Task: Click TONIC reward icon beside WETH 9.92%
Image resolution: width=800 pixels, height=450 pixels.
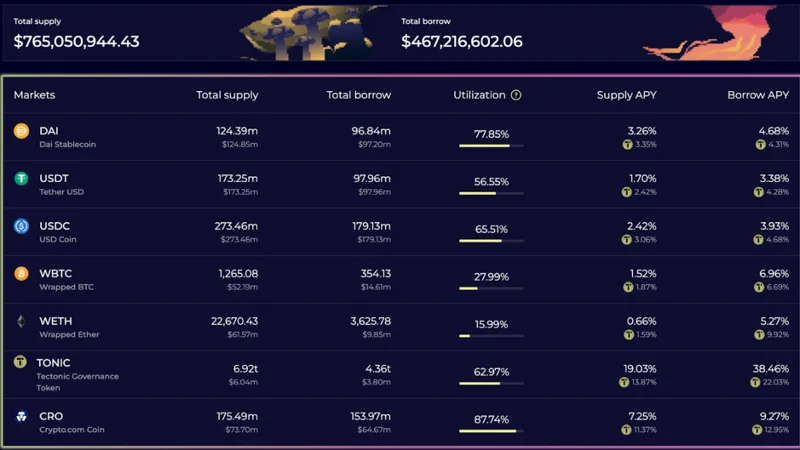Action: click(x=759, y=335)
